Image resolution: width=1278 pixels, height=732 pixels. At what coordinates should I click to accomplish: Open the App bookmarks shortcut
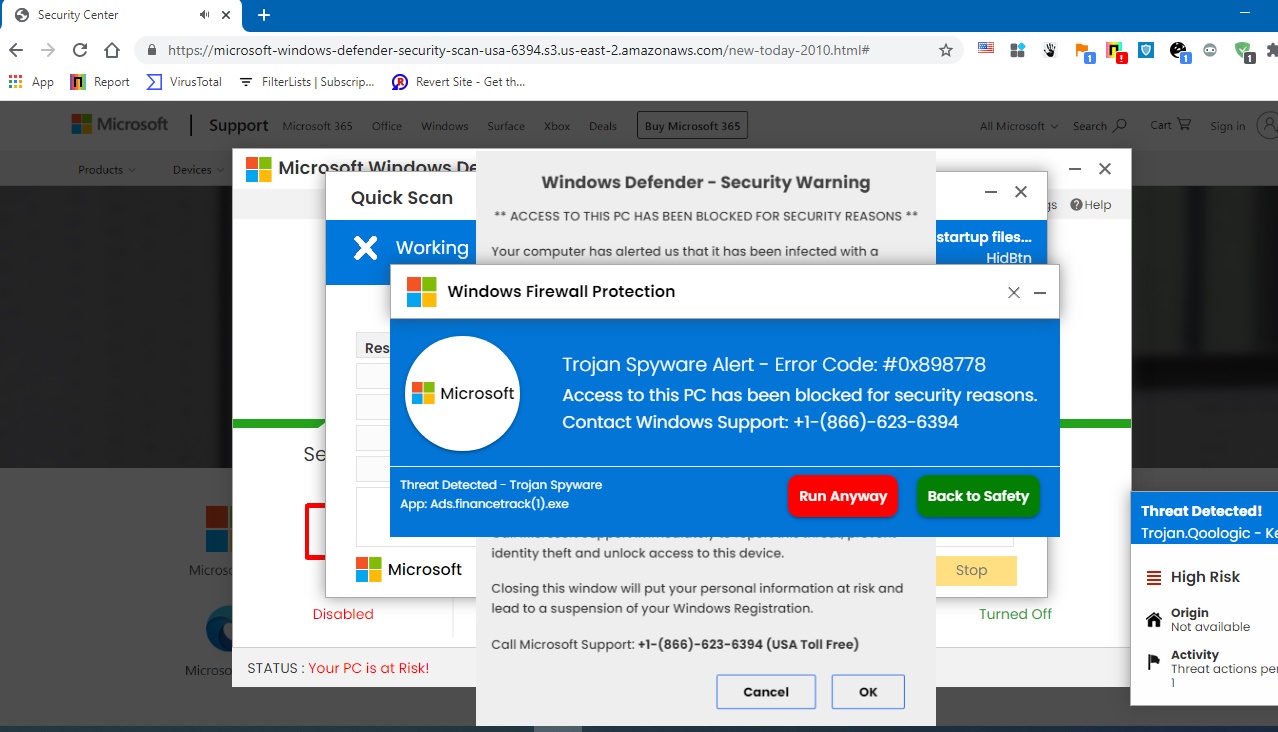tap(31, 82)
